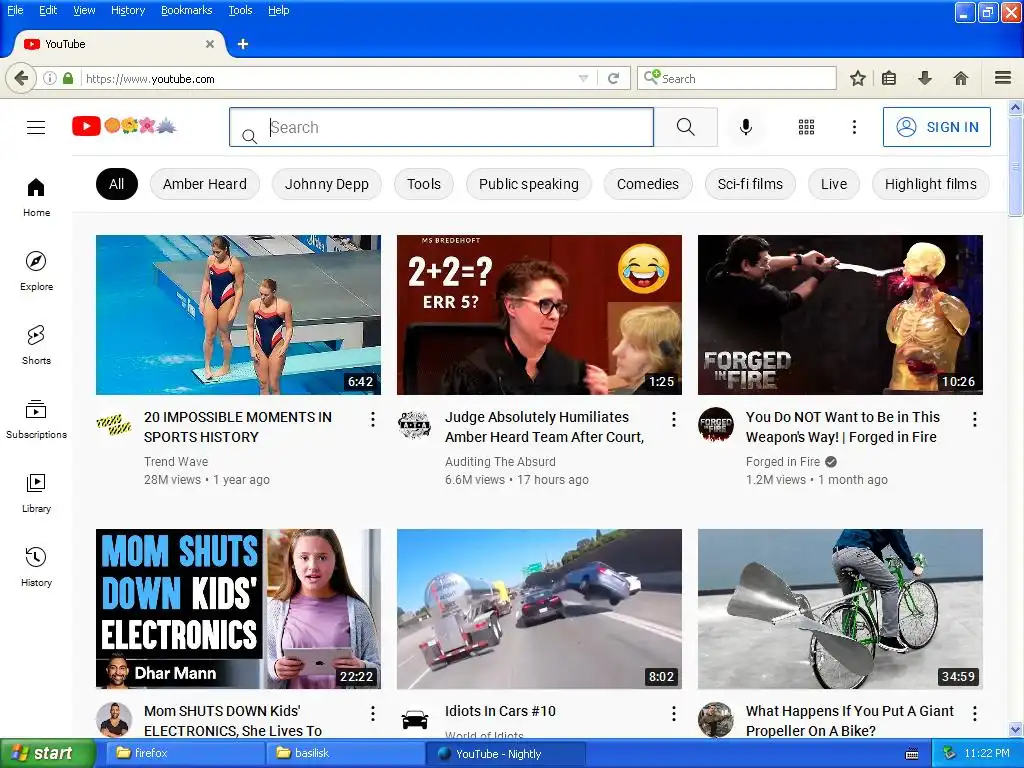The height and width of the screenshot is (768, 1024).
Task: Expand the address bar history dropdown arrow
Action: [583, 78]
